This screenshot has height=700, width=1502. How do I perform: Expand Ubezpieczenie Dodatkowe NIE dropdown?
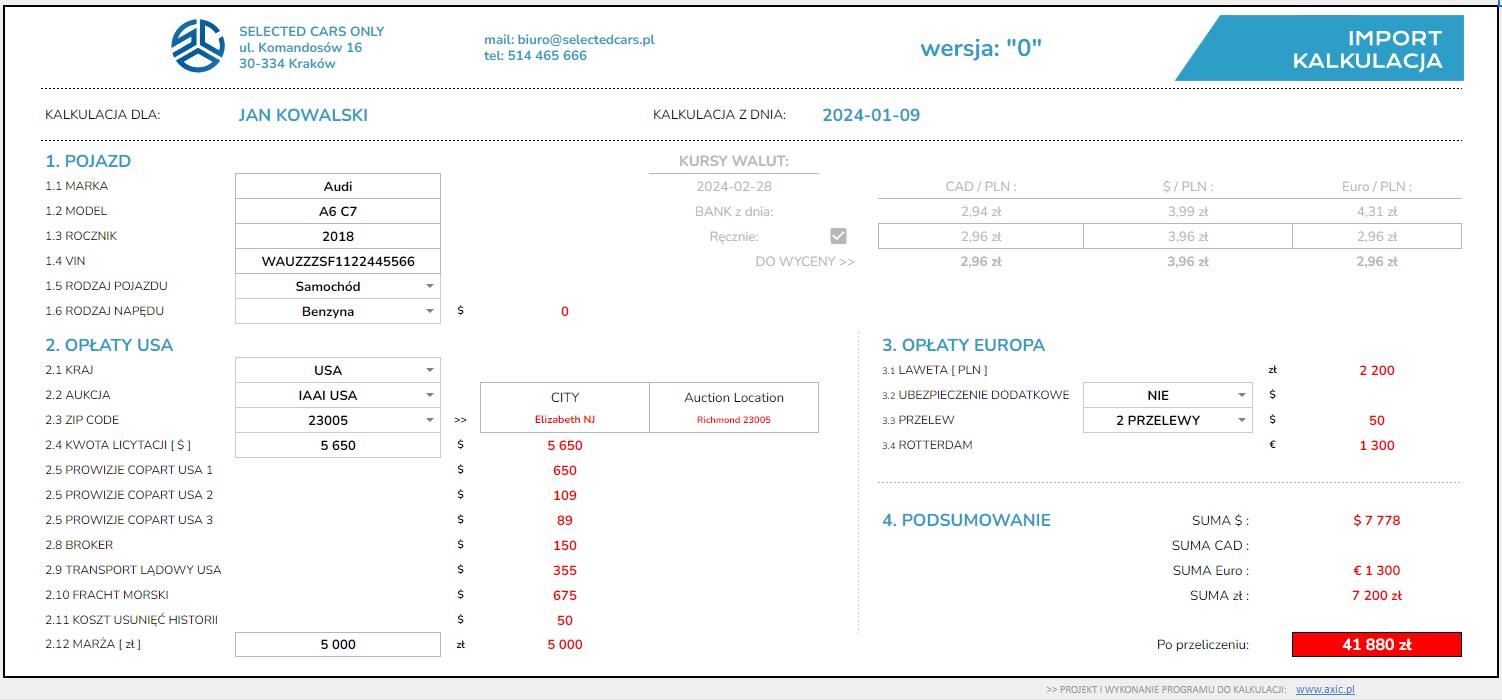1241,395
